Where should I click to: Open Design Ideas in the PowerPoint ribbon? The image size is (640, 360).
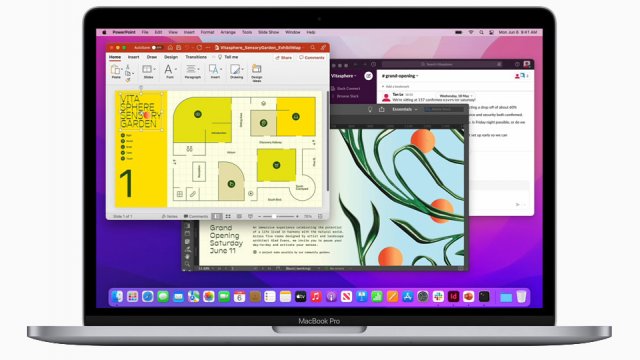[x=257, y=73]
